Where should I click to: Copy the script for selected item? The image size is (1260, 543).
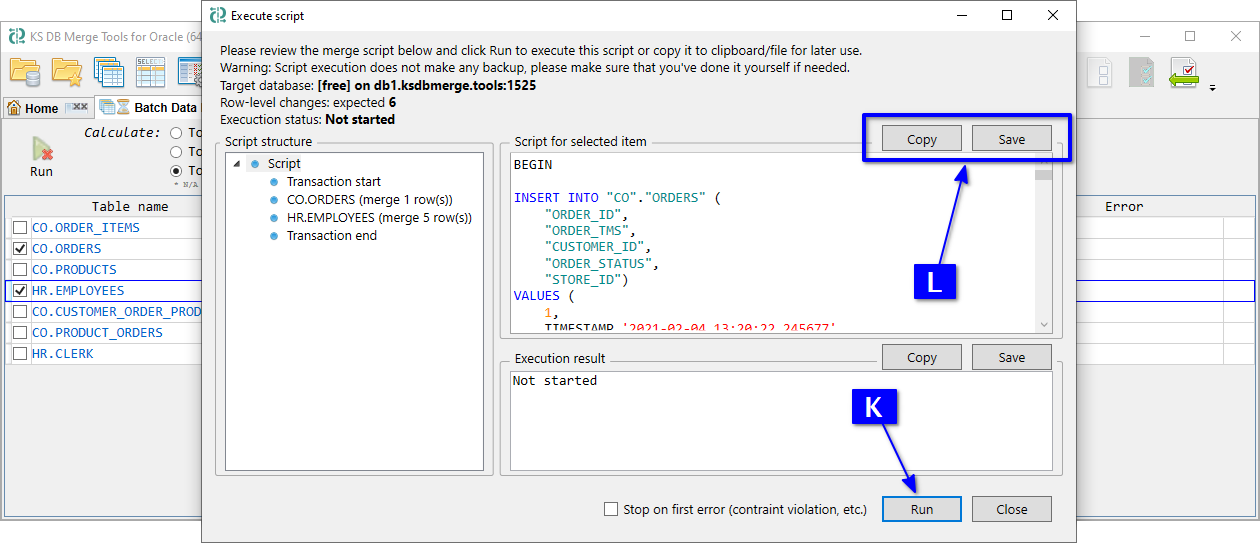pos(921,139)
